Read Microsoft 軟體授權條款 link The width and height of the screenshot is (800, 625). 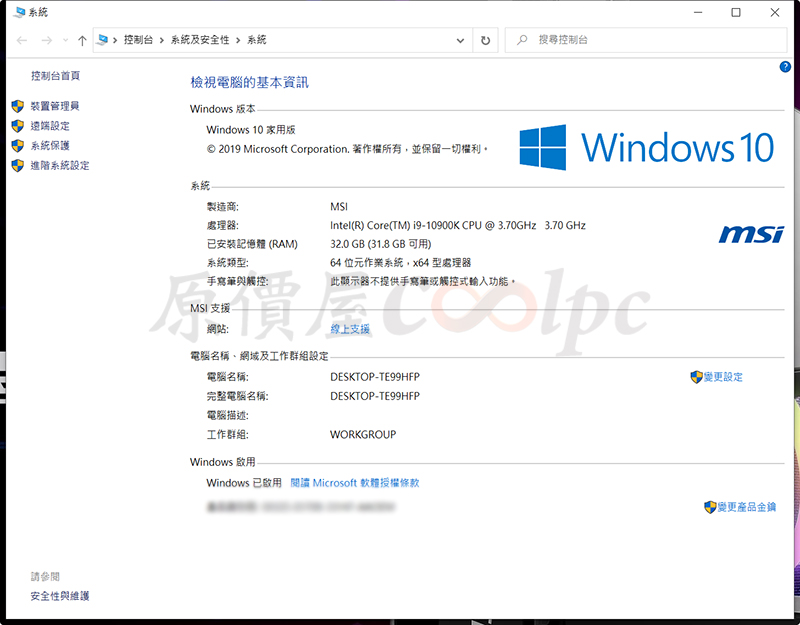coord(355,483)
